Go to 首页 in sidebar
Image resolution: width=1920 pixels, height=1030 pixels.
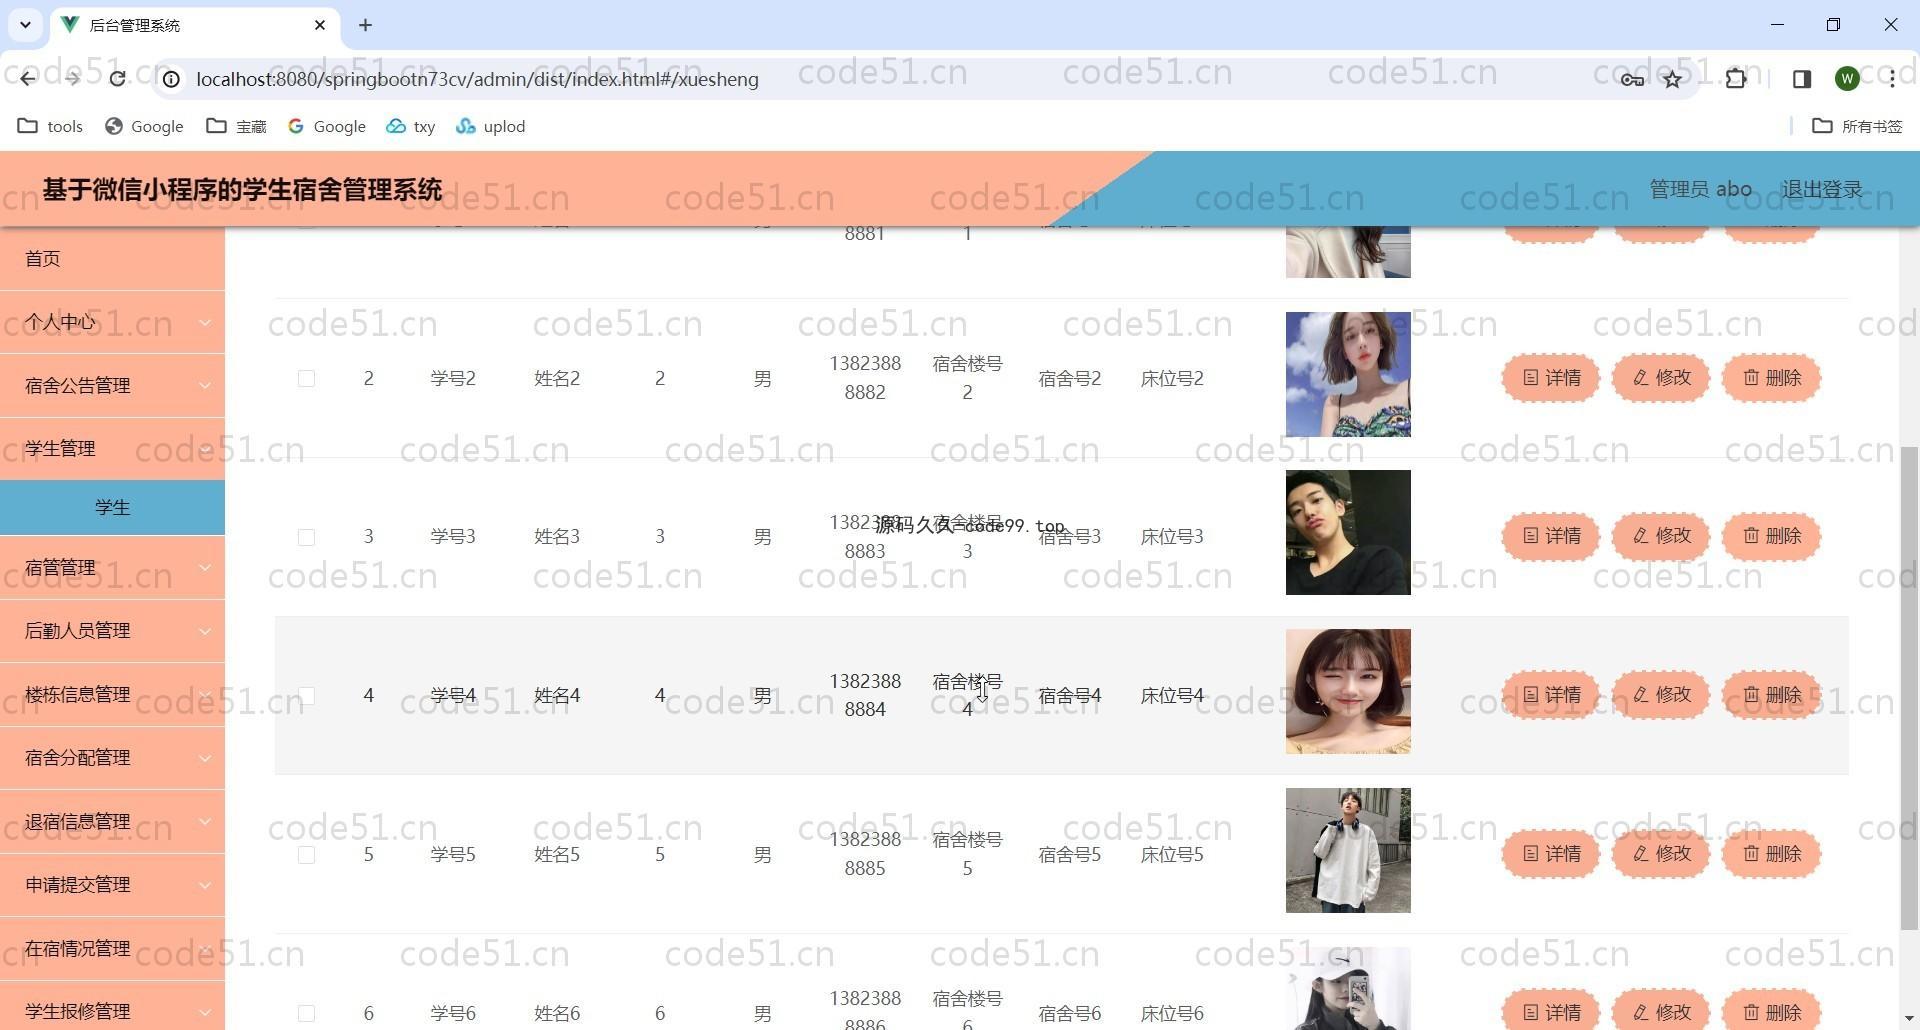(112, 259)
